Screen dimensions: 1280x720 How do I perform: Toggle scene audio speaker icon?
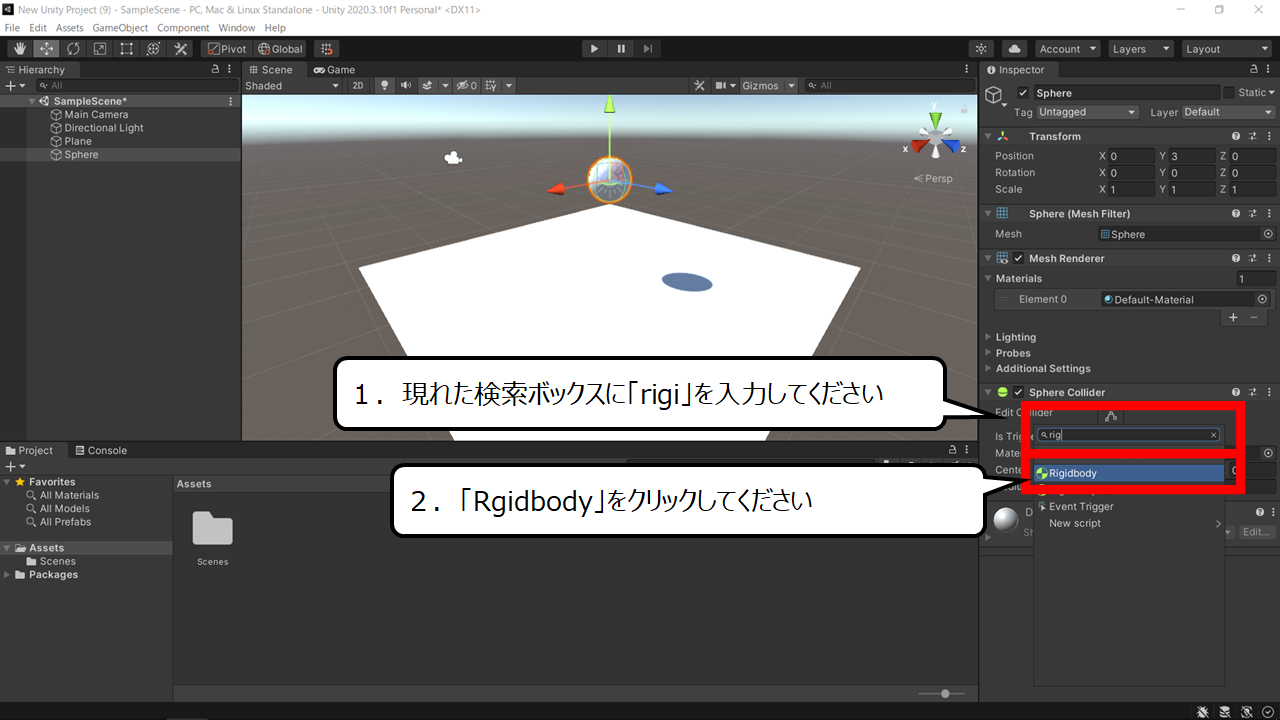click(x=405, y=86)
